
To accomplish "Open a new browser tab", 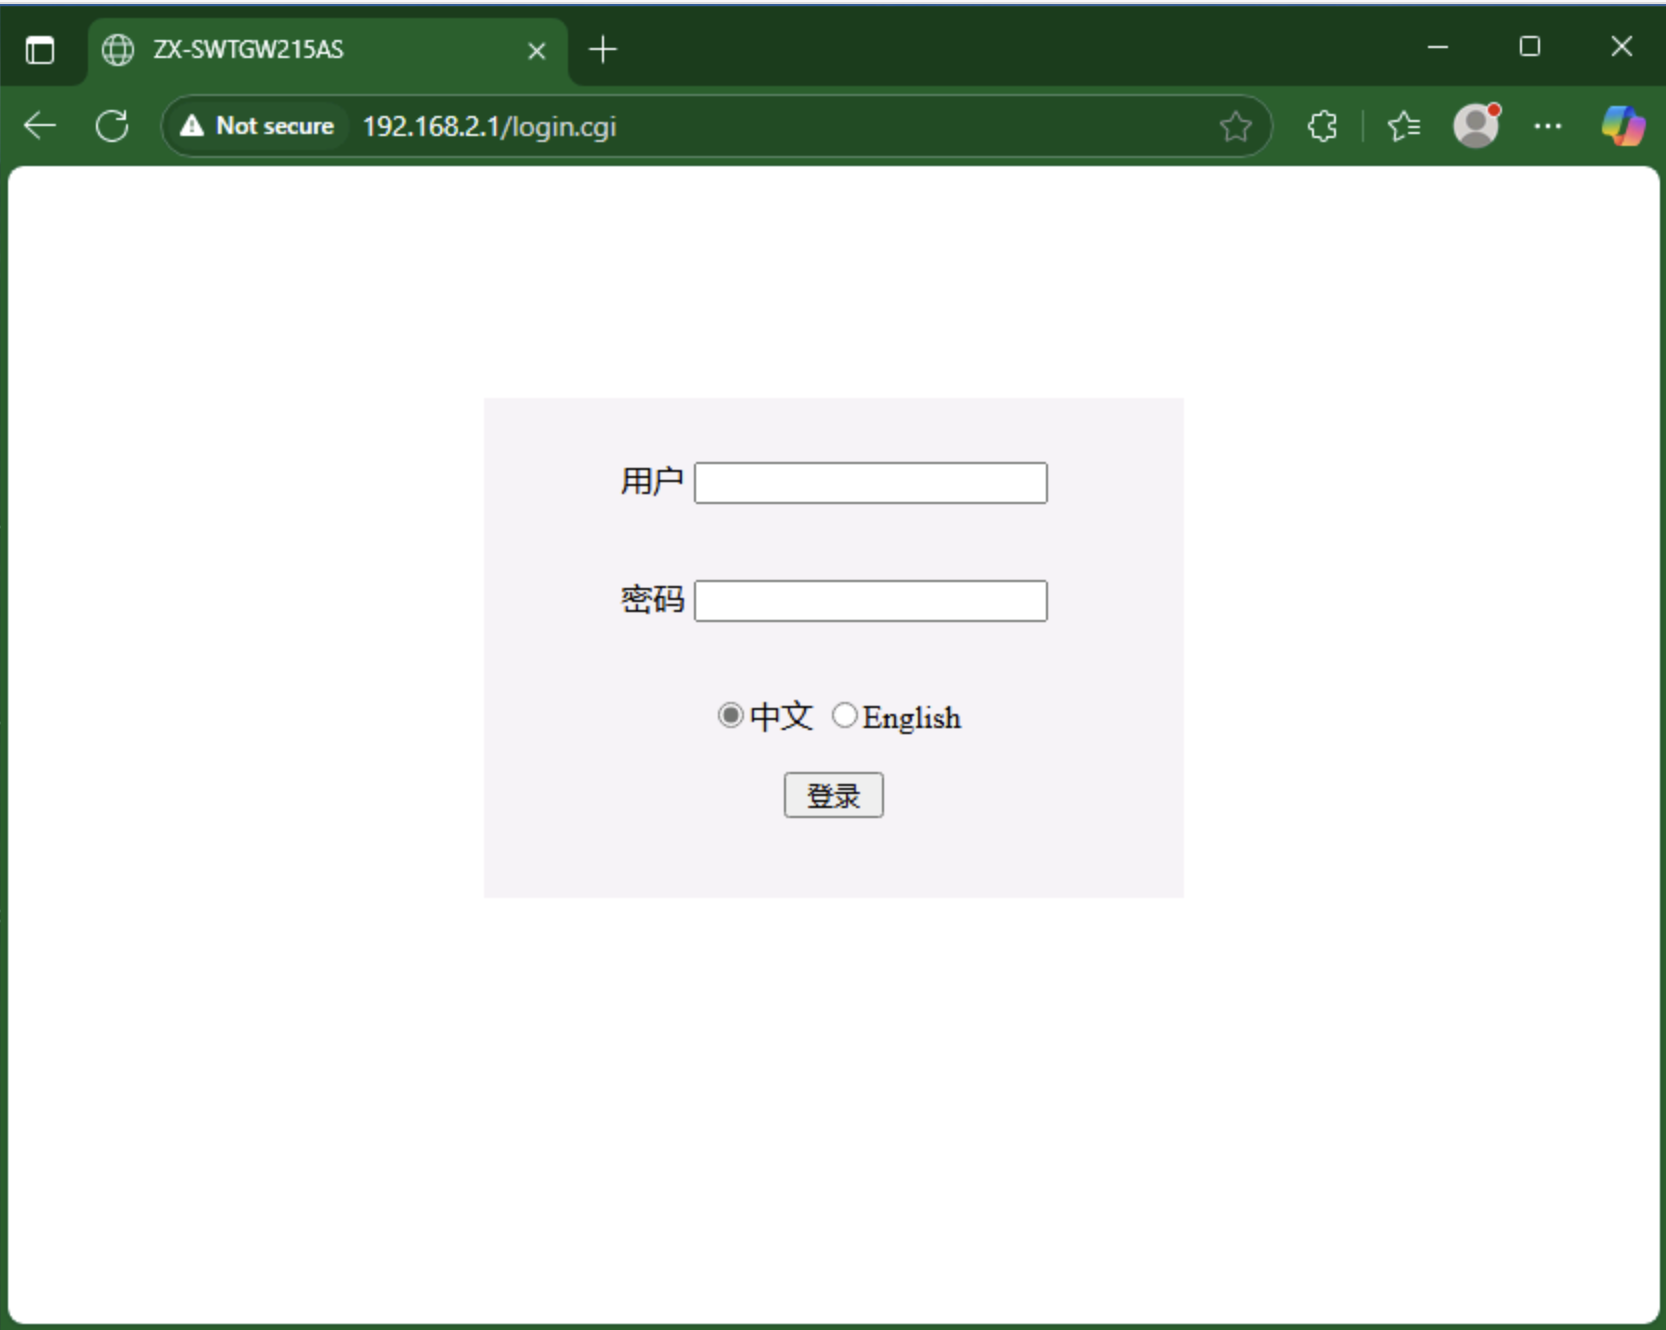I will pos(603,49).
